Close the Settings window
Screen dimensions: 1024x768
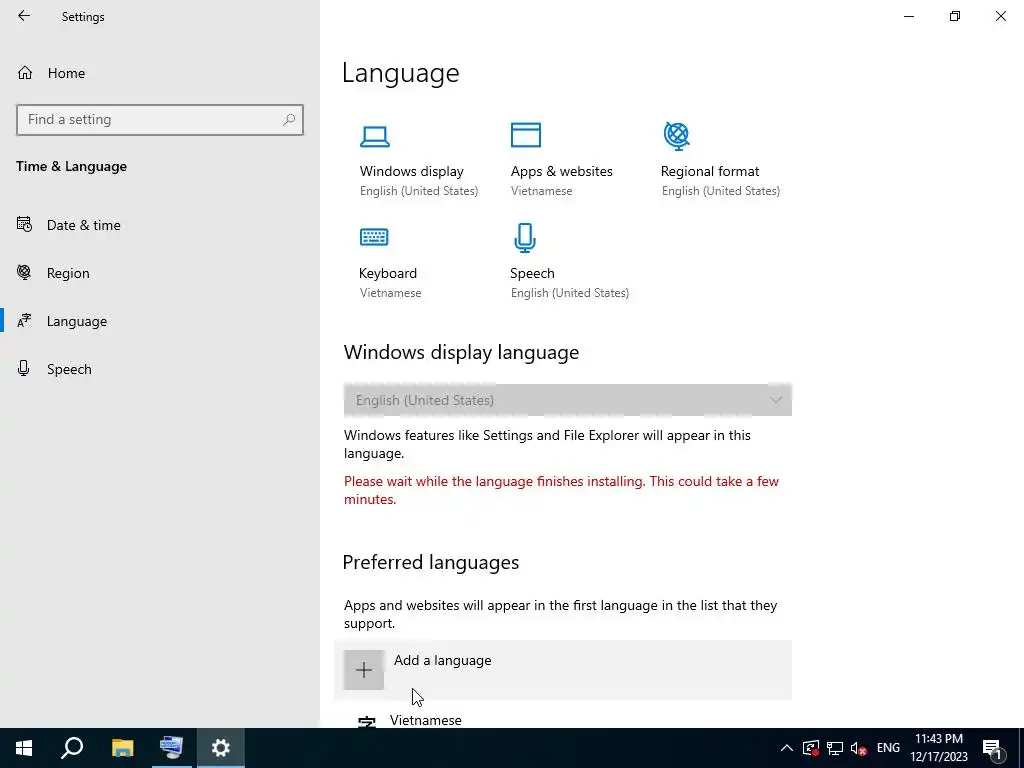click(x=1000, y=16)
